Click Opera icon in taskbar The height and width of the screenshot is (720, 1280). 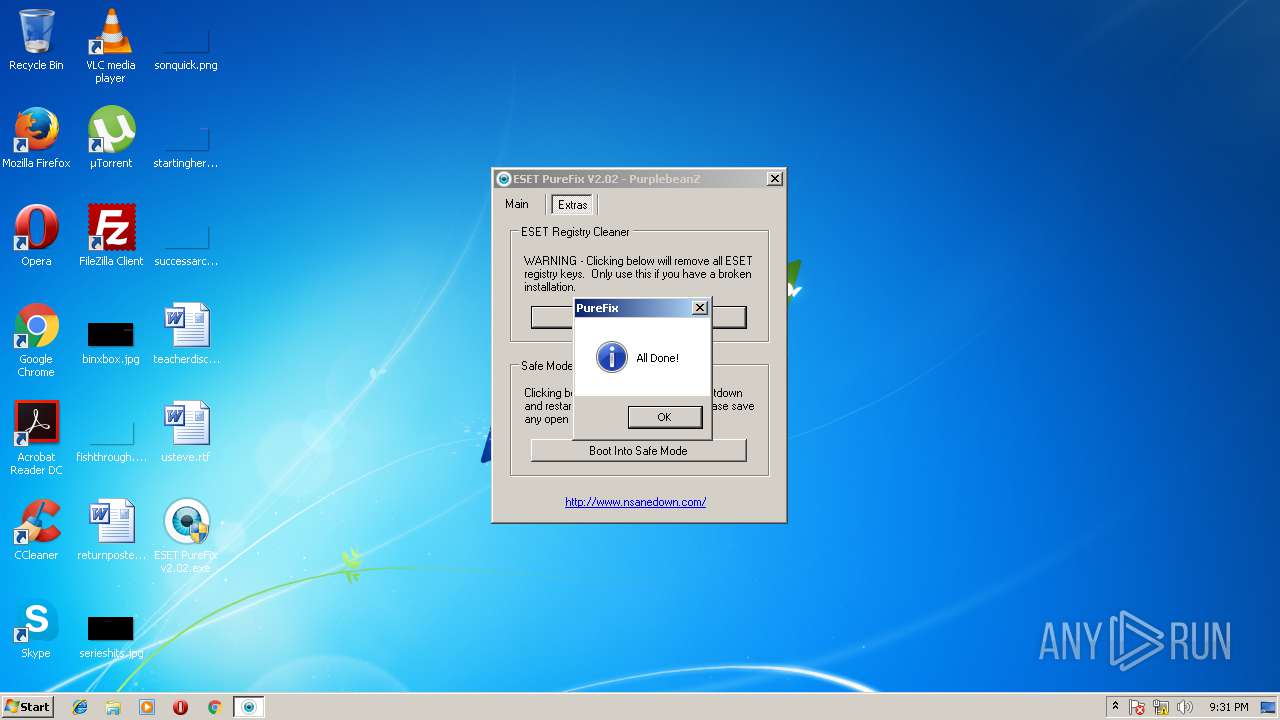point(180,707)
